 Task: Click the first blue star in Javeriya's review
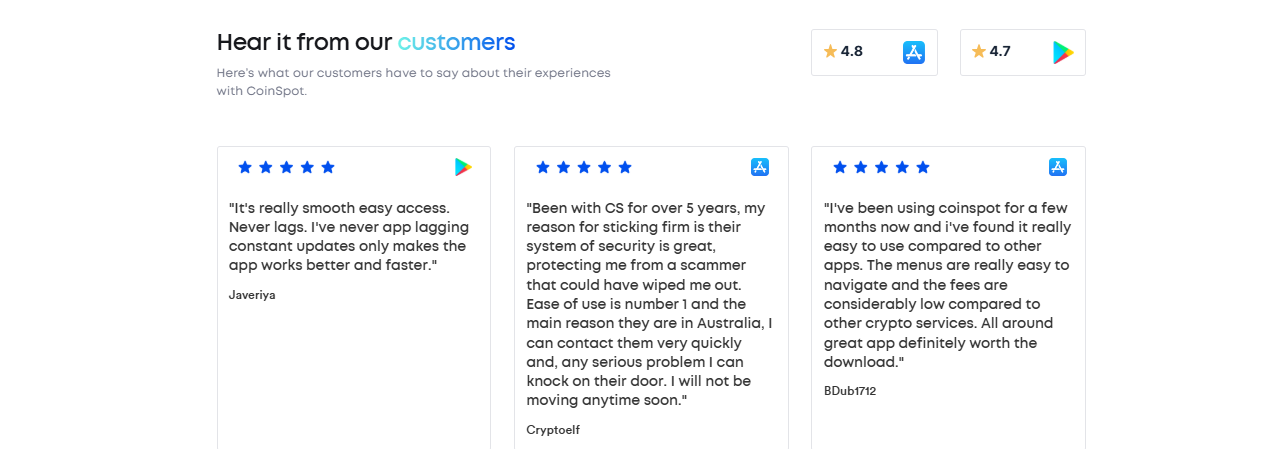(245, 167)
